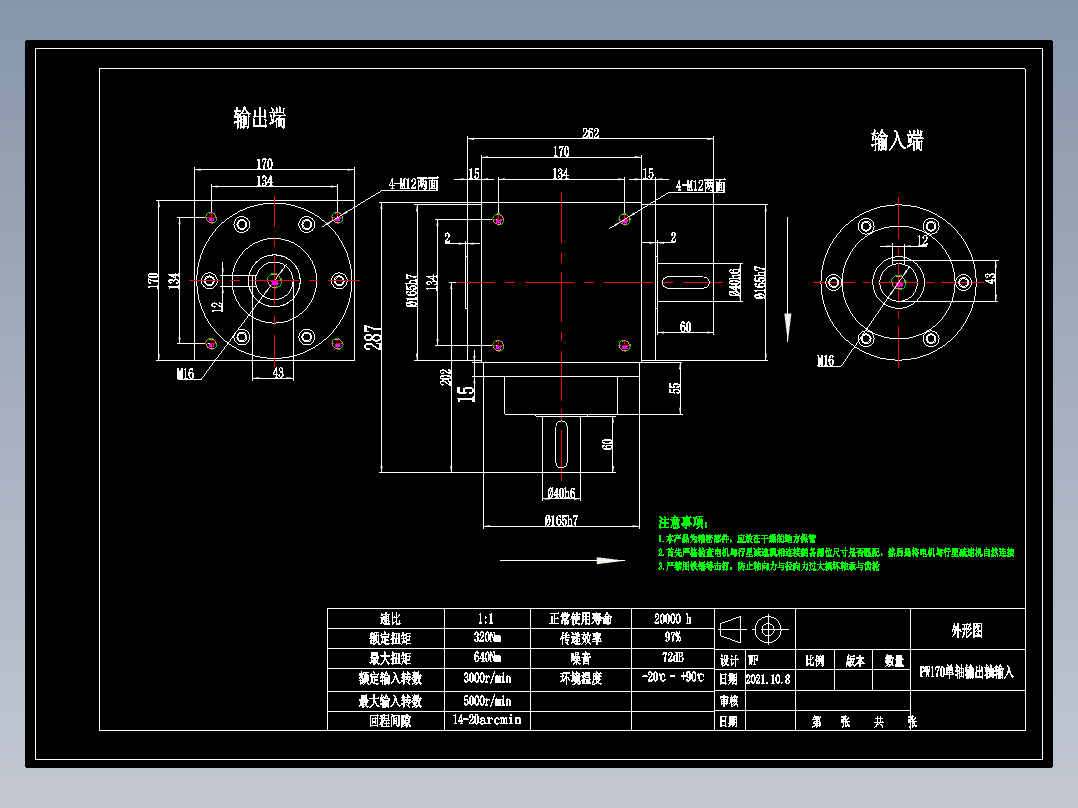The height and width of the screenshot is (808, 1078).
Task: Click the third-angle projection symbol
Action: (733, 630)
